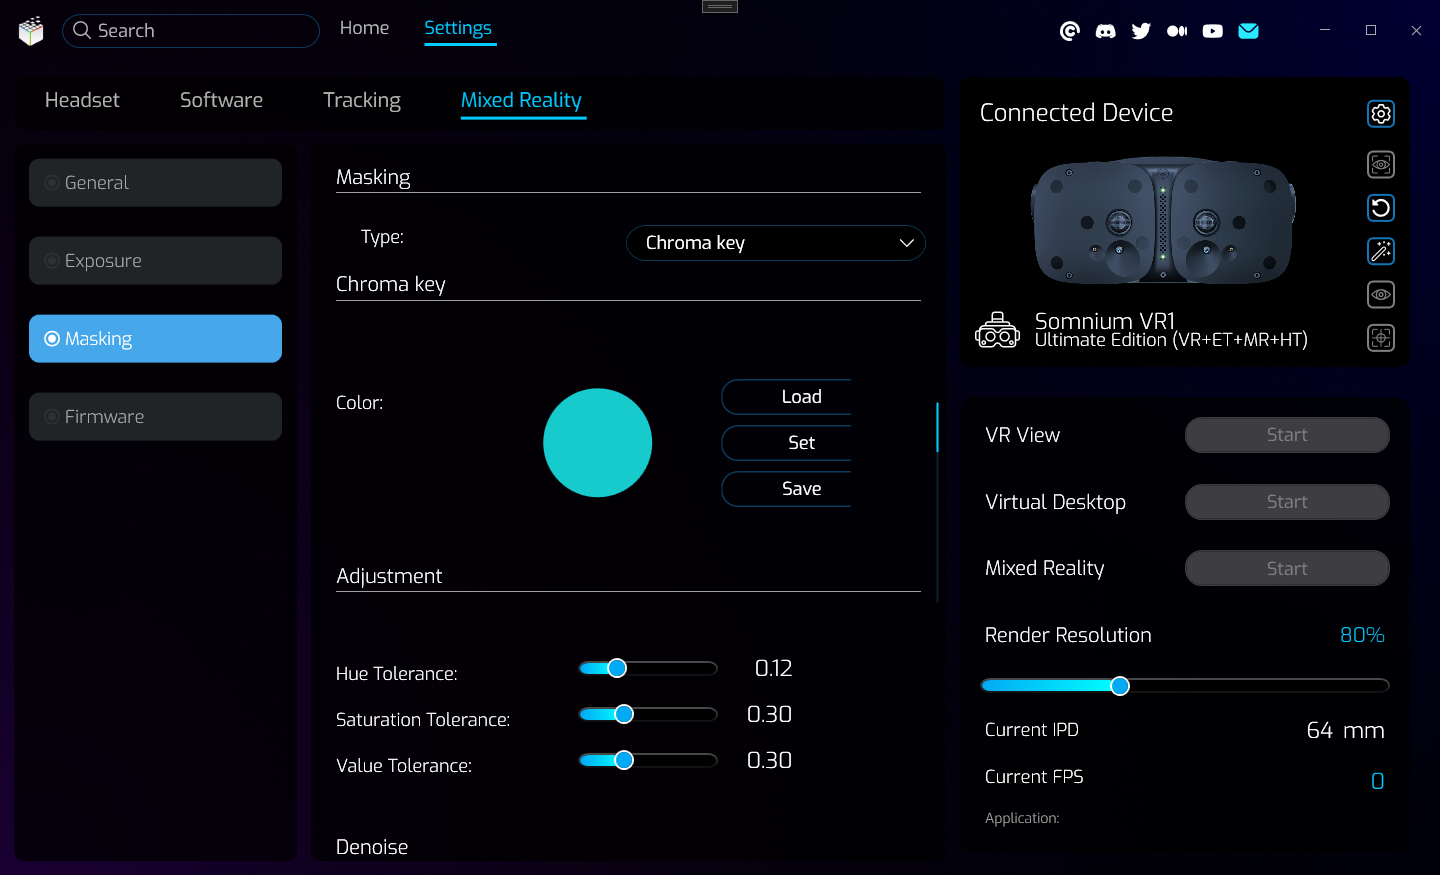
Task: Click the app cube logo icon
Action: pyautogui.click(x=31, y=31)
